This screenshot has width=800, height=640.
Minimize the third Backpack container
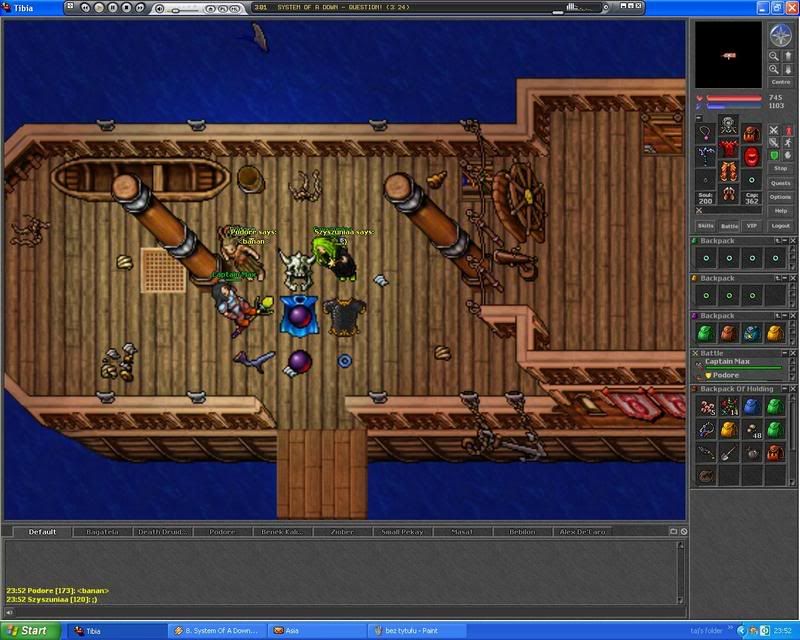coord(785,316)
